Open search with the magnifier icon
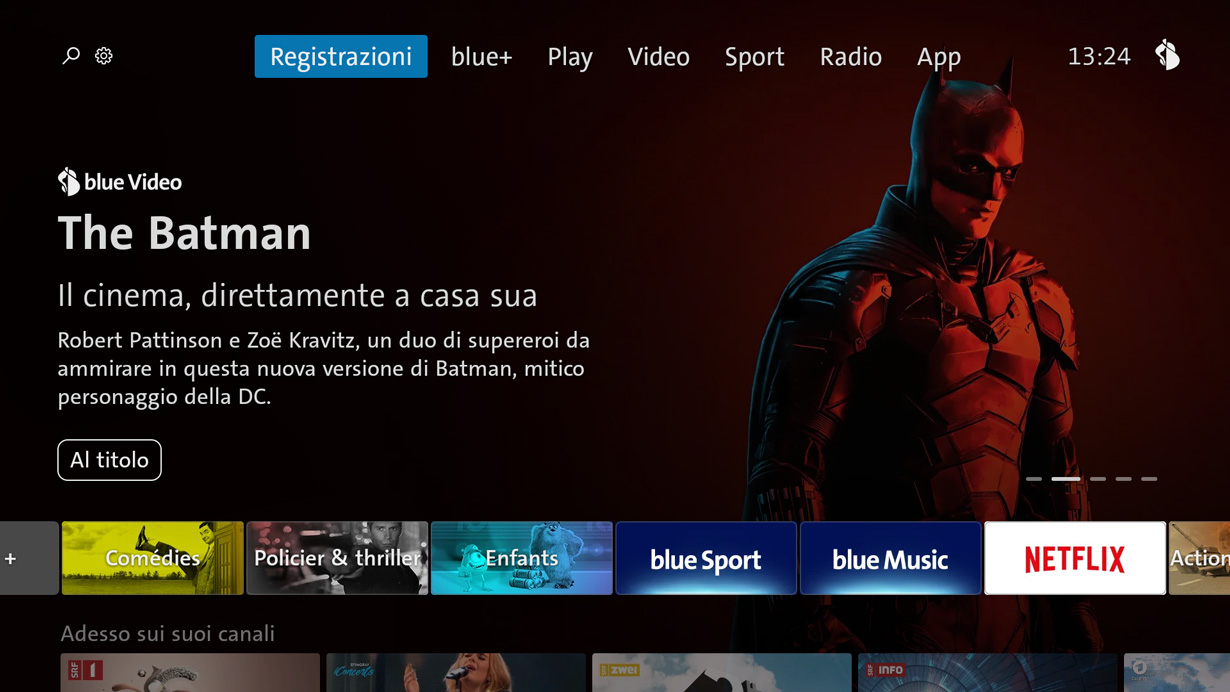1230x692 pixels. click(71, 56)
